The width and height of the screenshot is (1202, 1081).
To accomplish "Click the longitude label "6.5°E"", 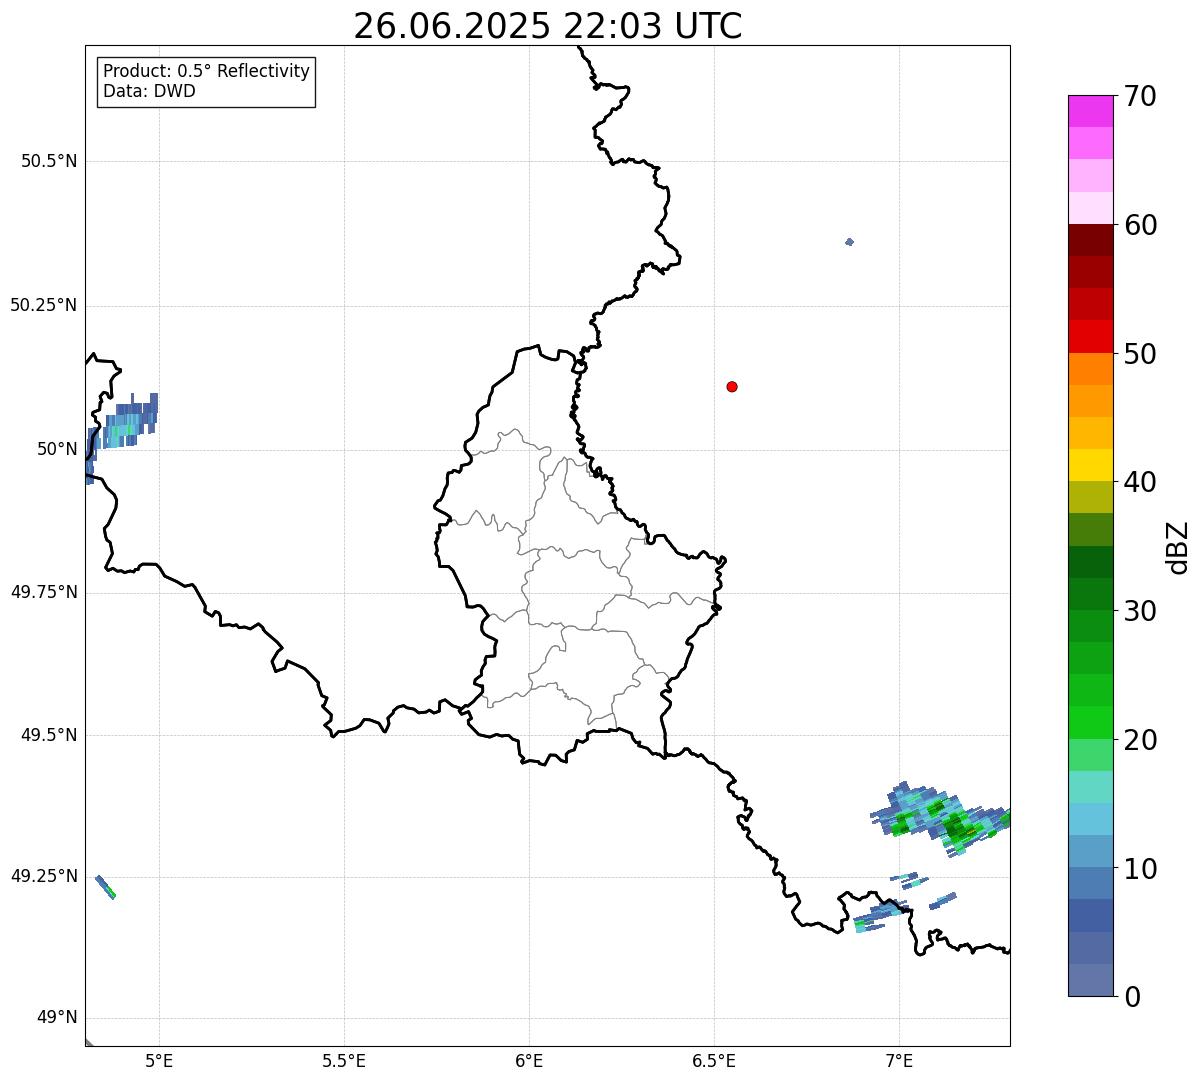I will [x=714, y=1060].
